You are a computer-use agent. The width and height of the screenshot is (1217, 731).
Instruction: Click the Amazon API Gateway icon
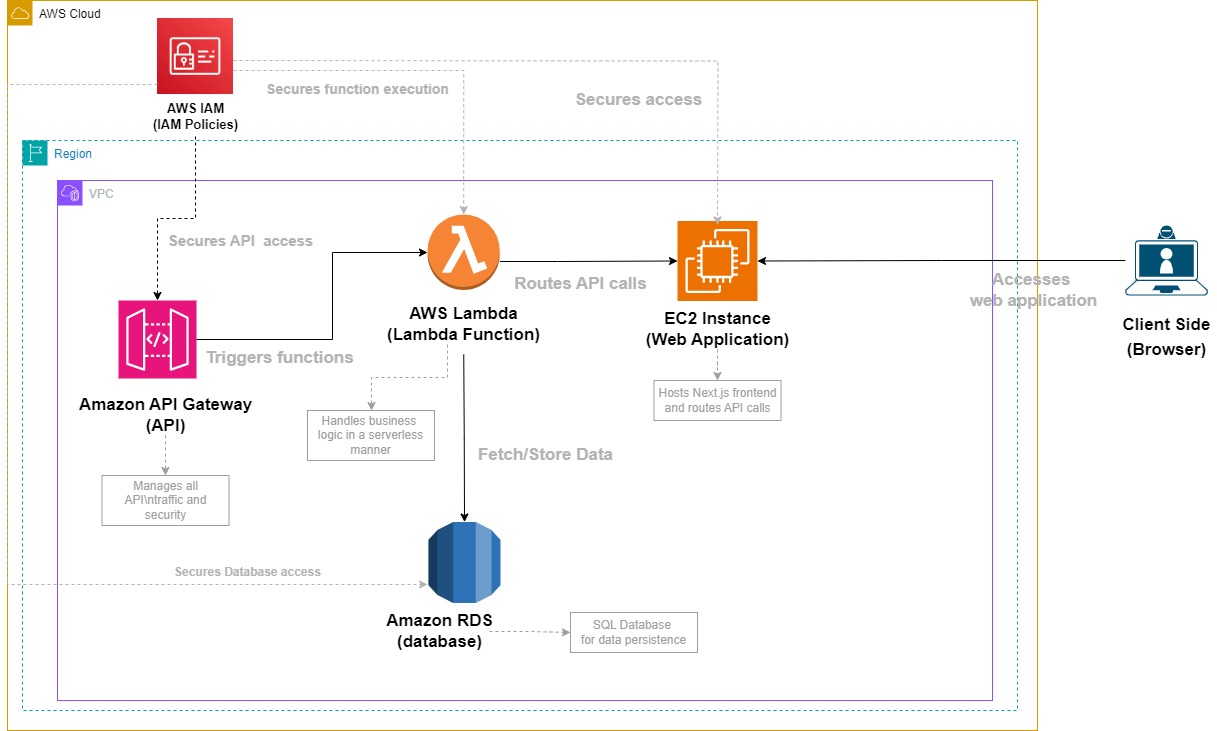[157, 338]
